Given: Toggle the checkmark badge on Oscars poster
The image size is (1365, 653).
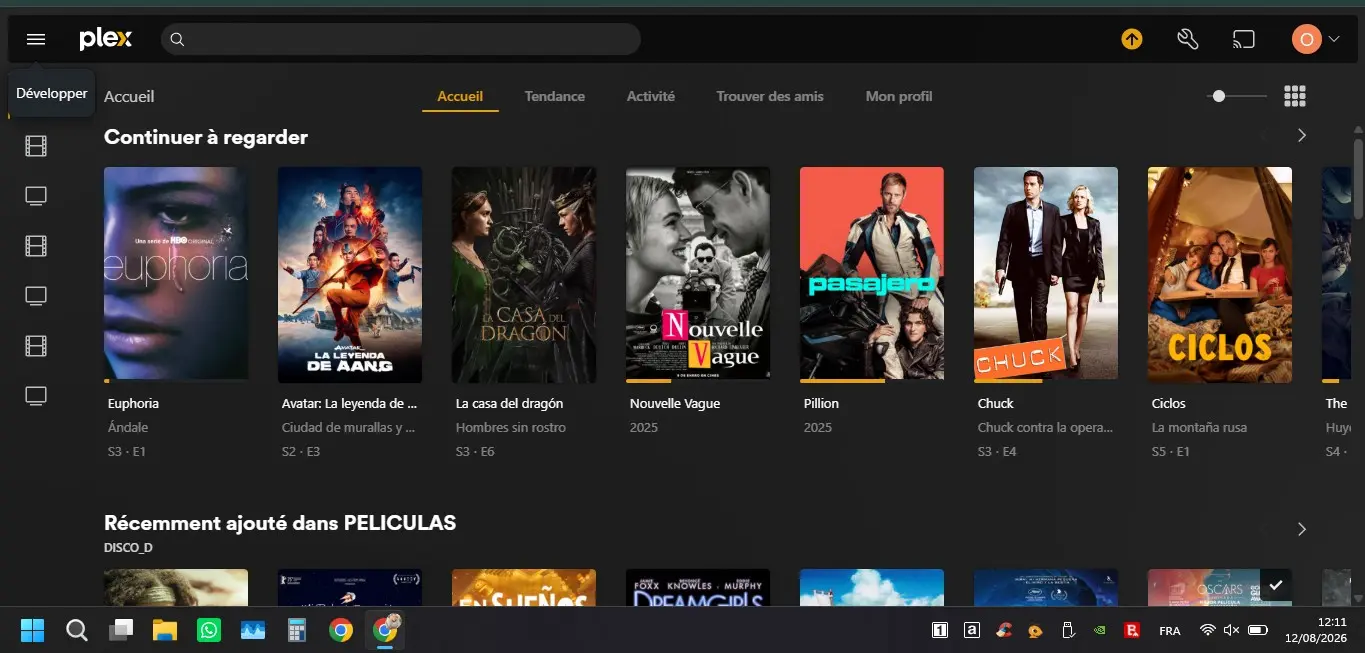Looking at the screenshot, I should tap(1275, 585).
